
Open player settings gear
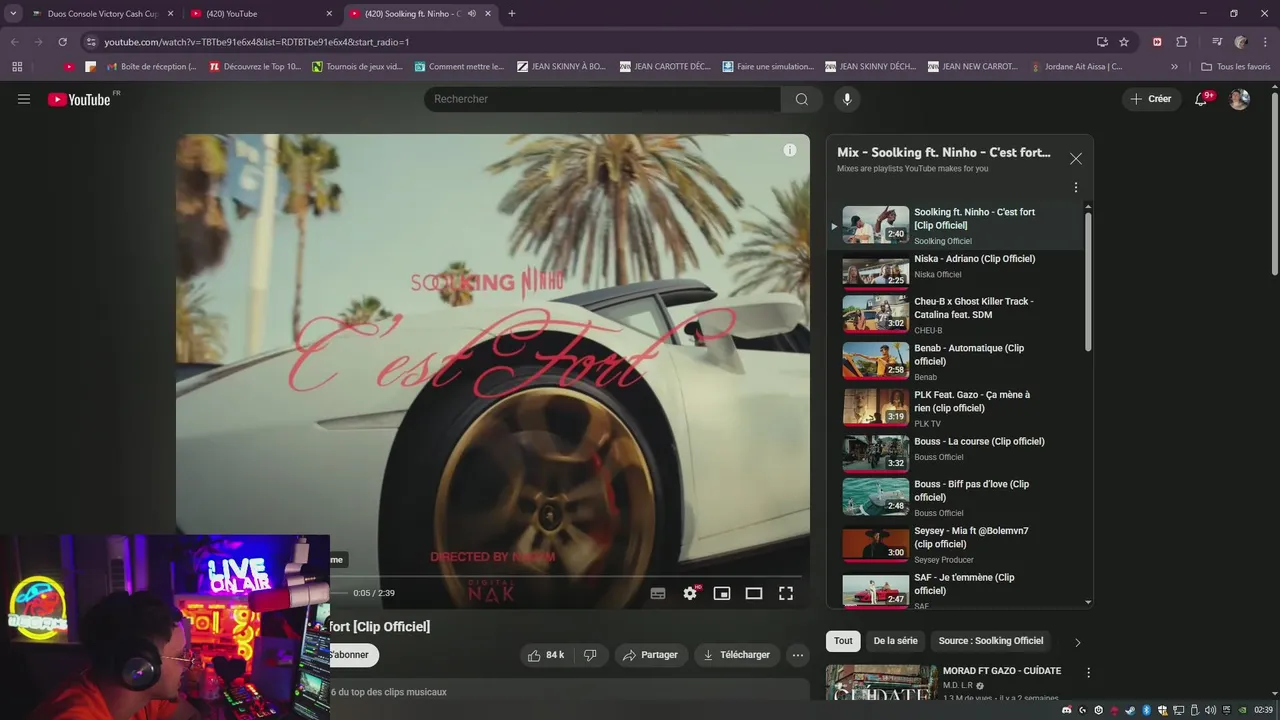click(690, 593)
